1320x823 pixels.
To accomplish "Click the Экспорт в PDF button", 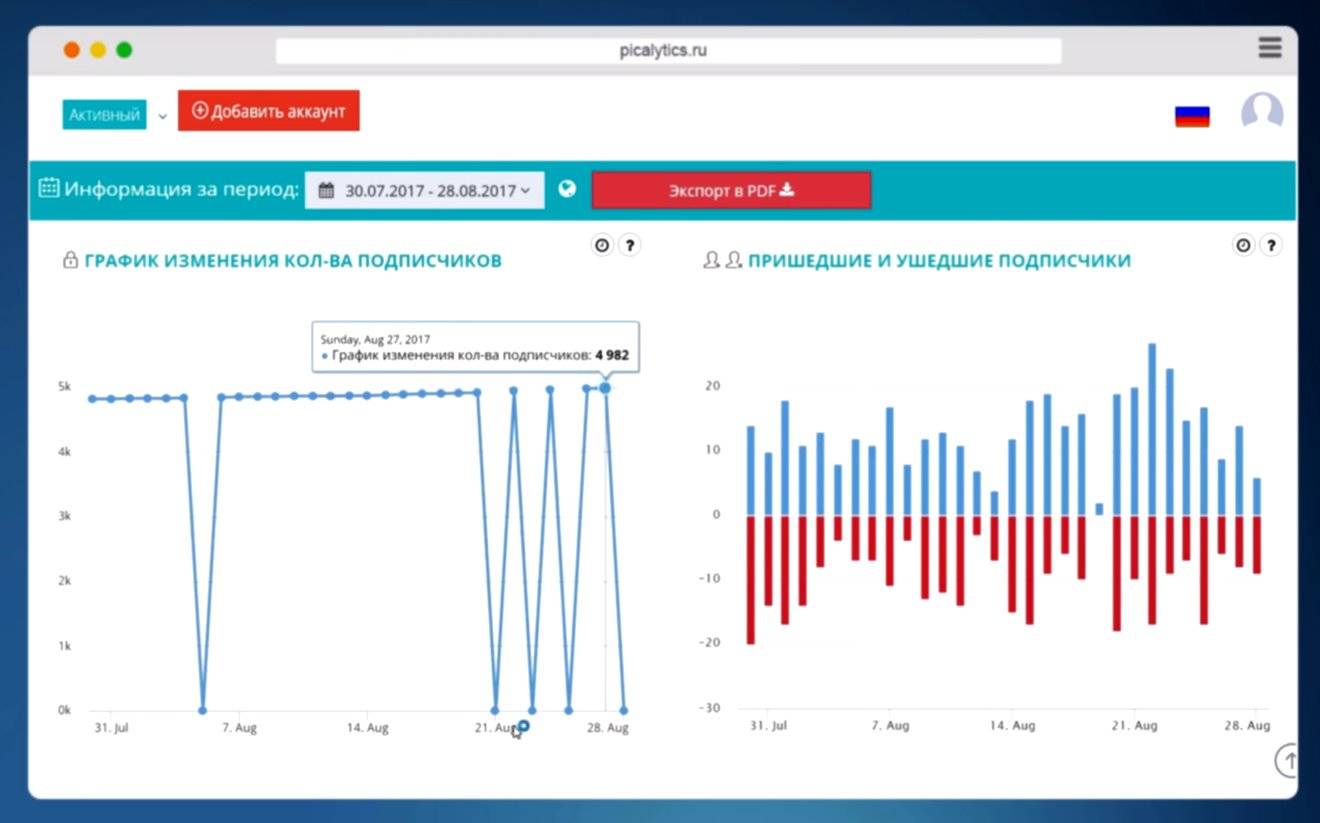I will (x=731, y=190).
